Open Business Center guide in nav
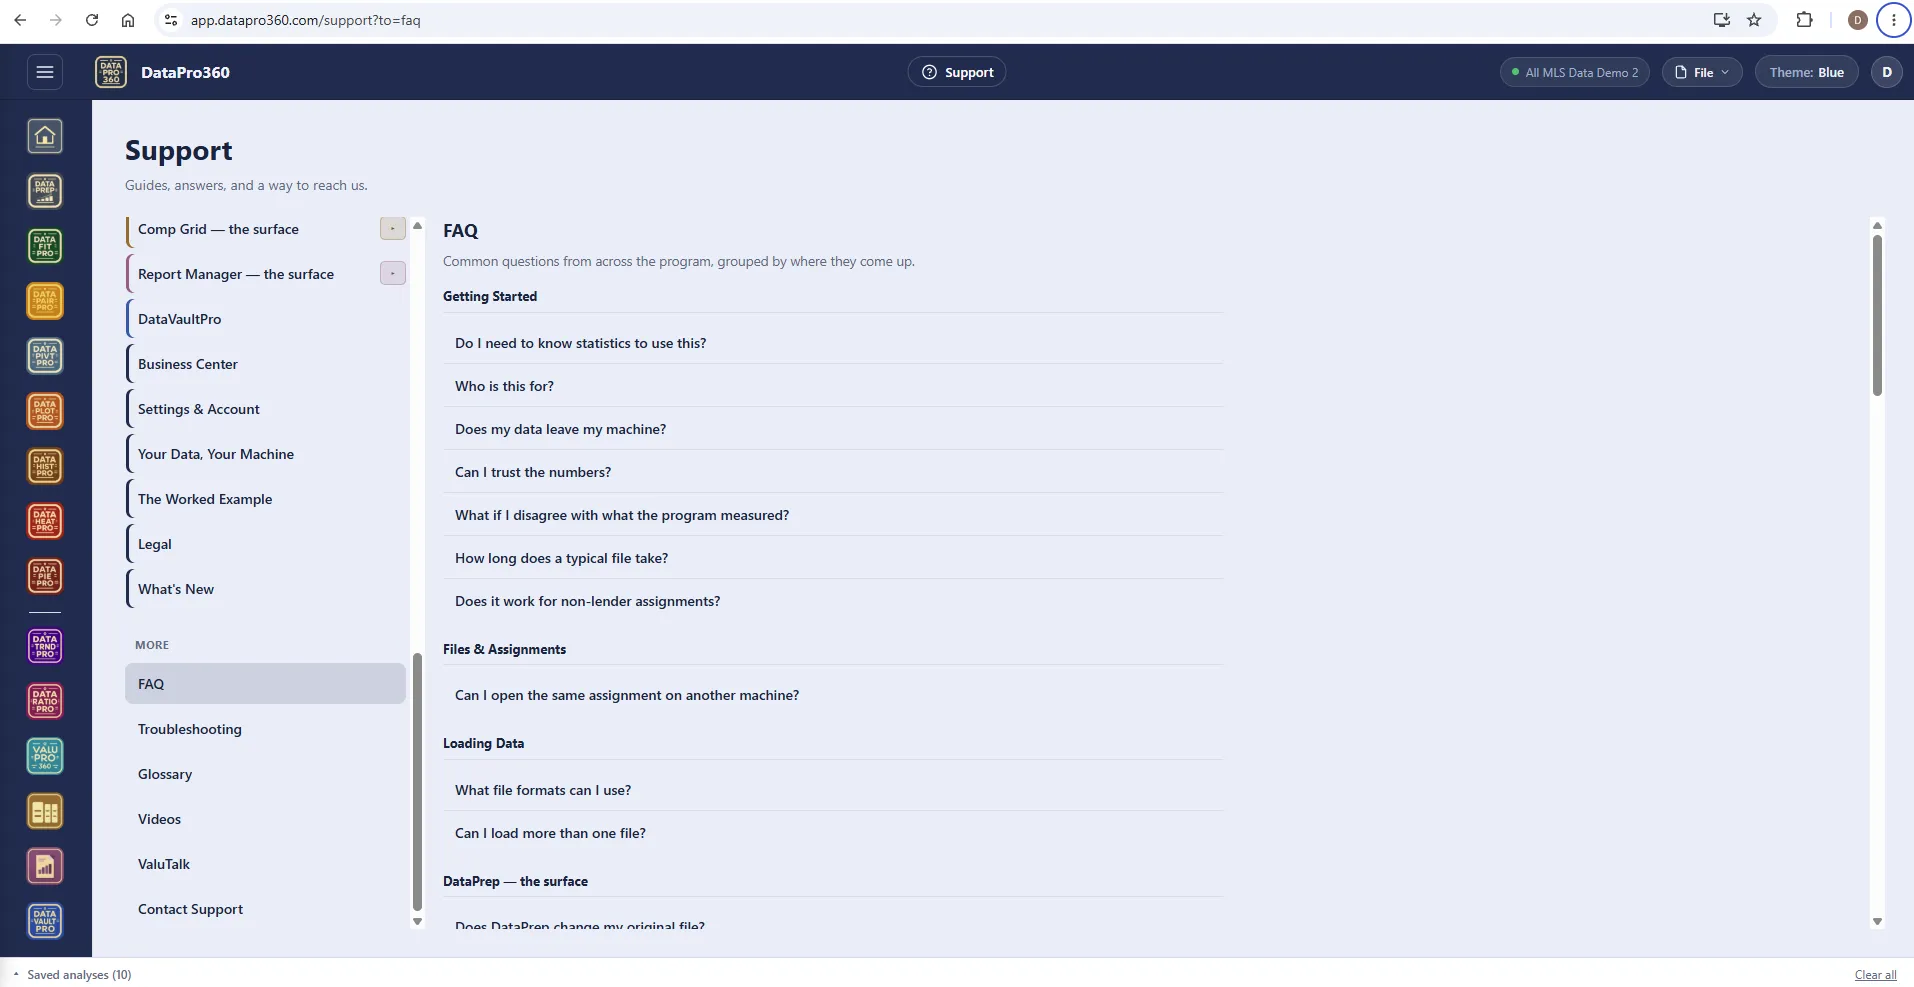Image resolution: width=1914 pixels, height=987 pixels. tap(265, 364)
